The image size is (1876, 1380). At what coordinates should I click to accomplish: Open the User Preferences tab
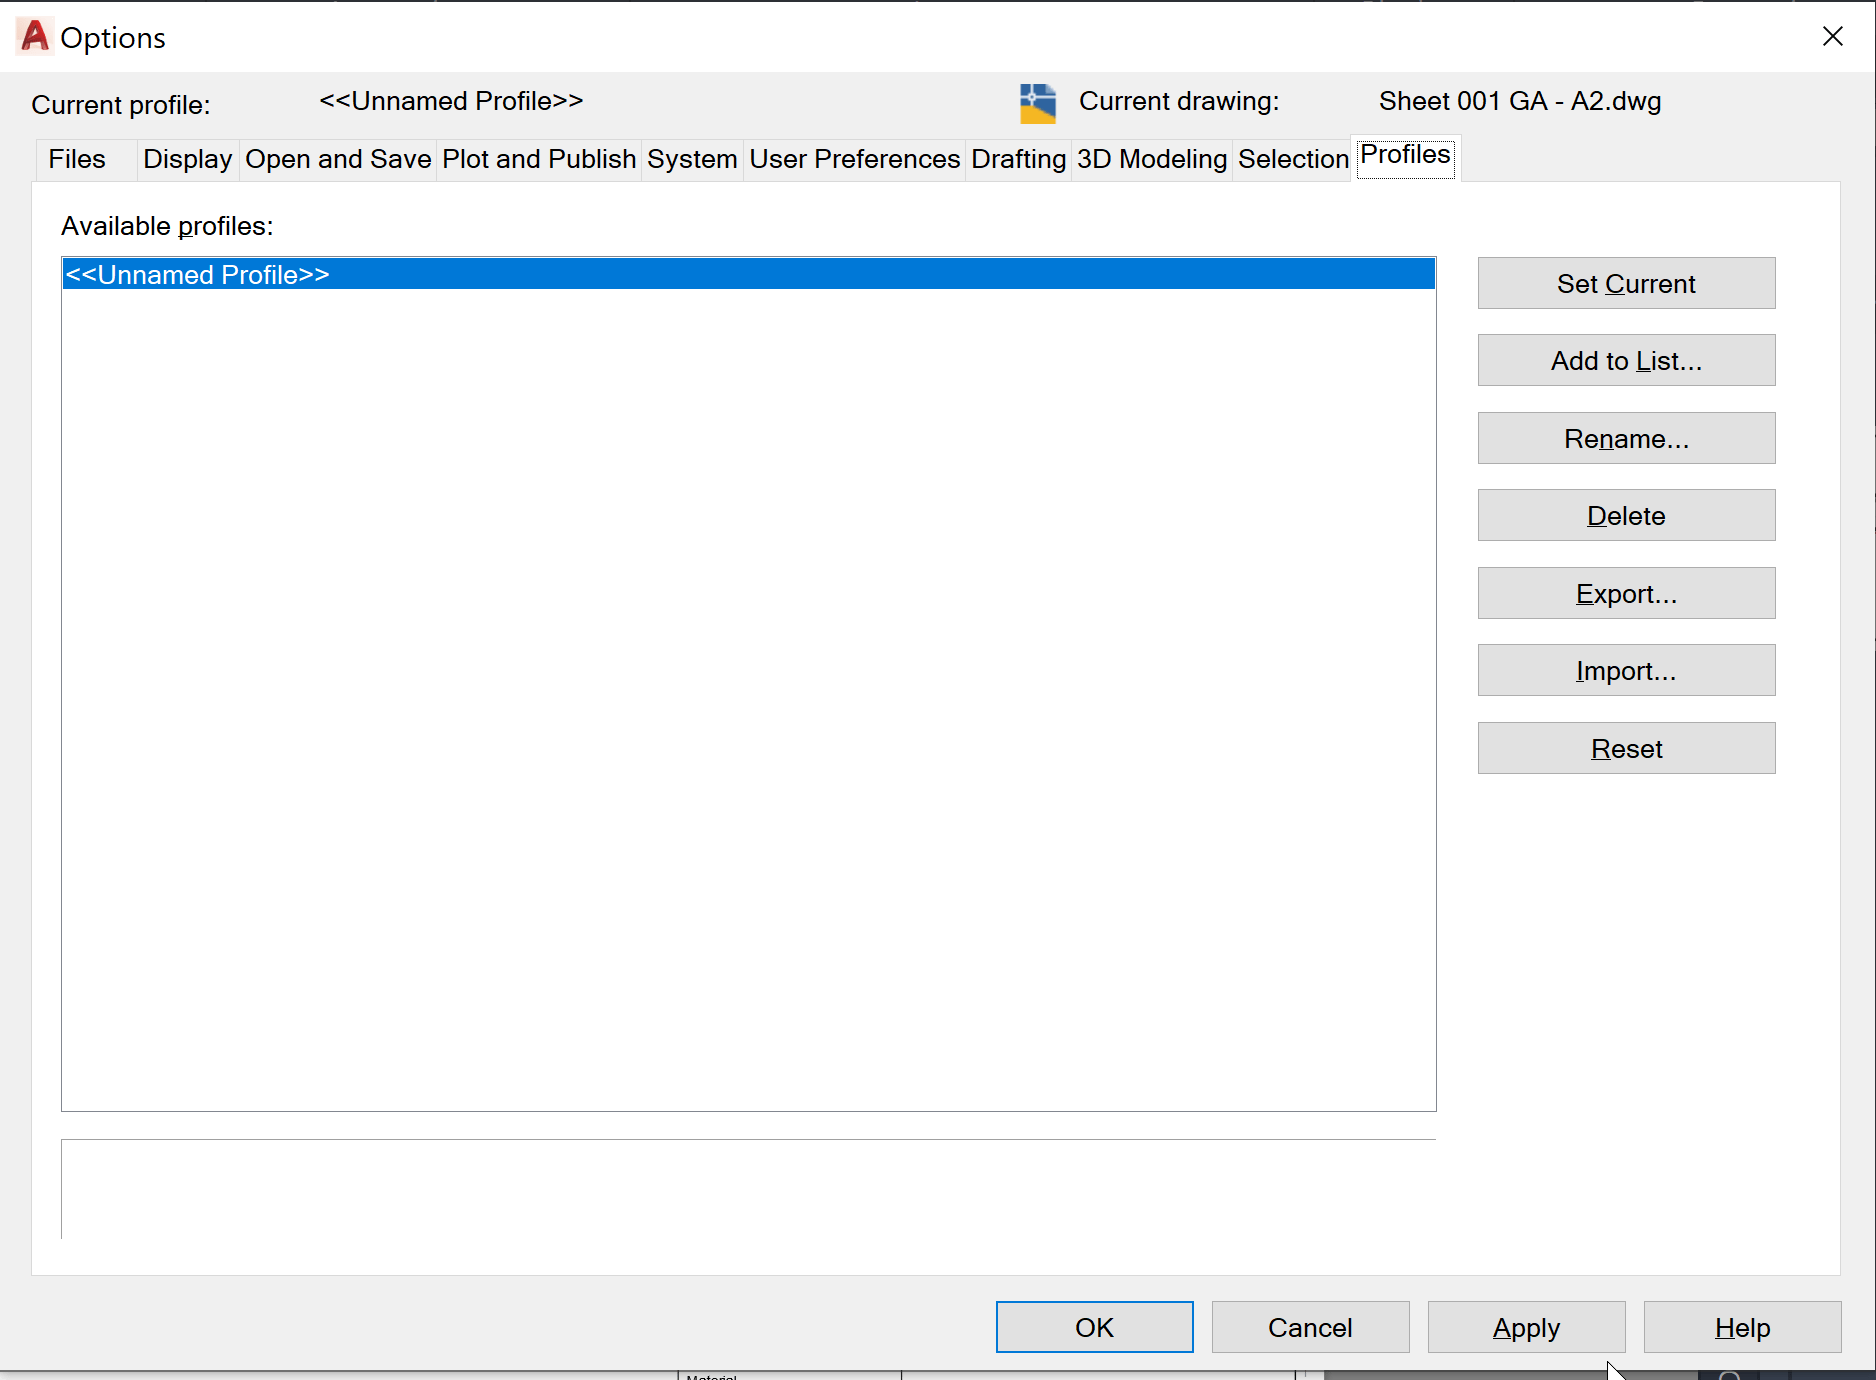click(854, 159)
